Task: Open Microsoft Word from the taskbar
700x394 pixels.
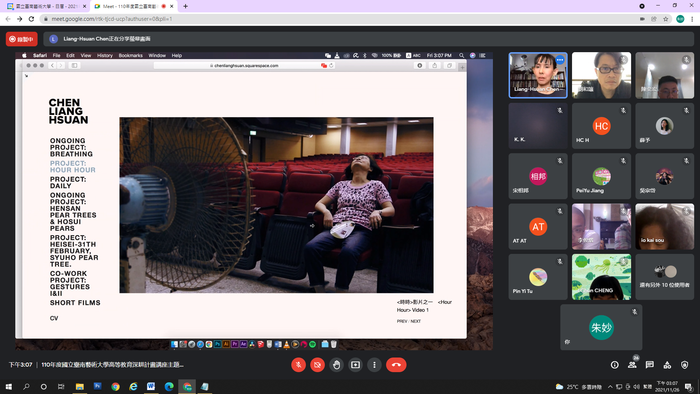Action: (151, 386)
